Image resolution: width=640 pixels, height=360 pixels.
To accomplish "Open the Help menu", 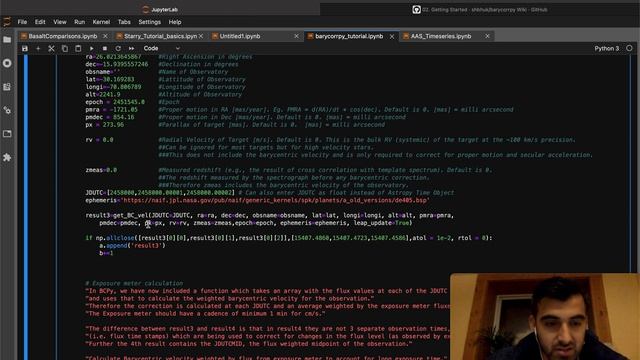I will (x=175, y=22).
